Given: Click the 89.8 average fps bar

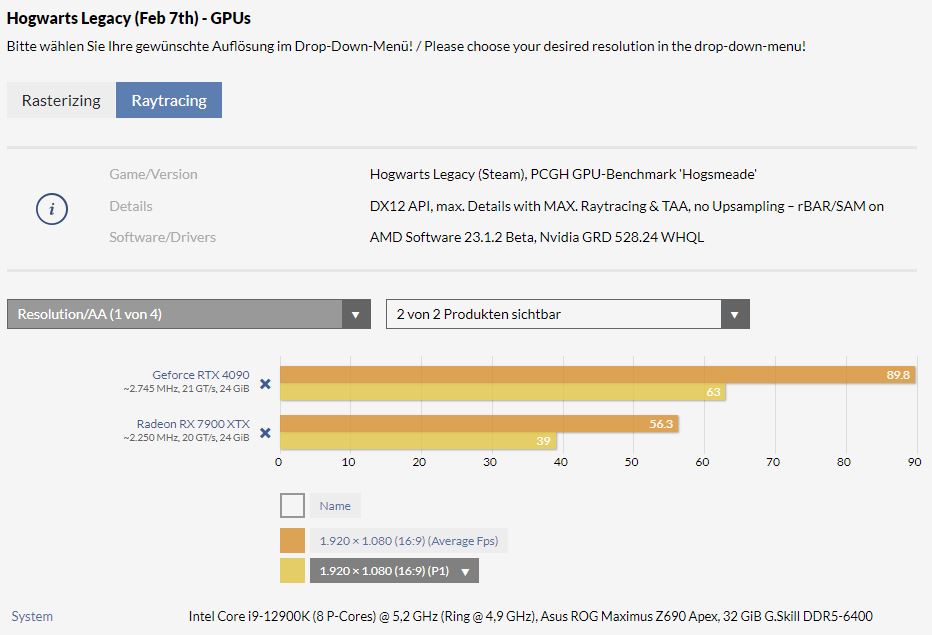Looking at the screenshot, I should [x=597, y=375].
